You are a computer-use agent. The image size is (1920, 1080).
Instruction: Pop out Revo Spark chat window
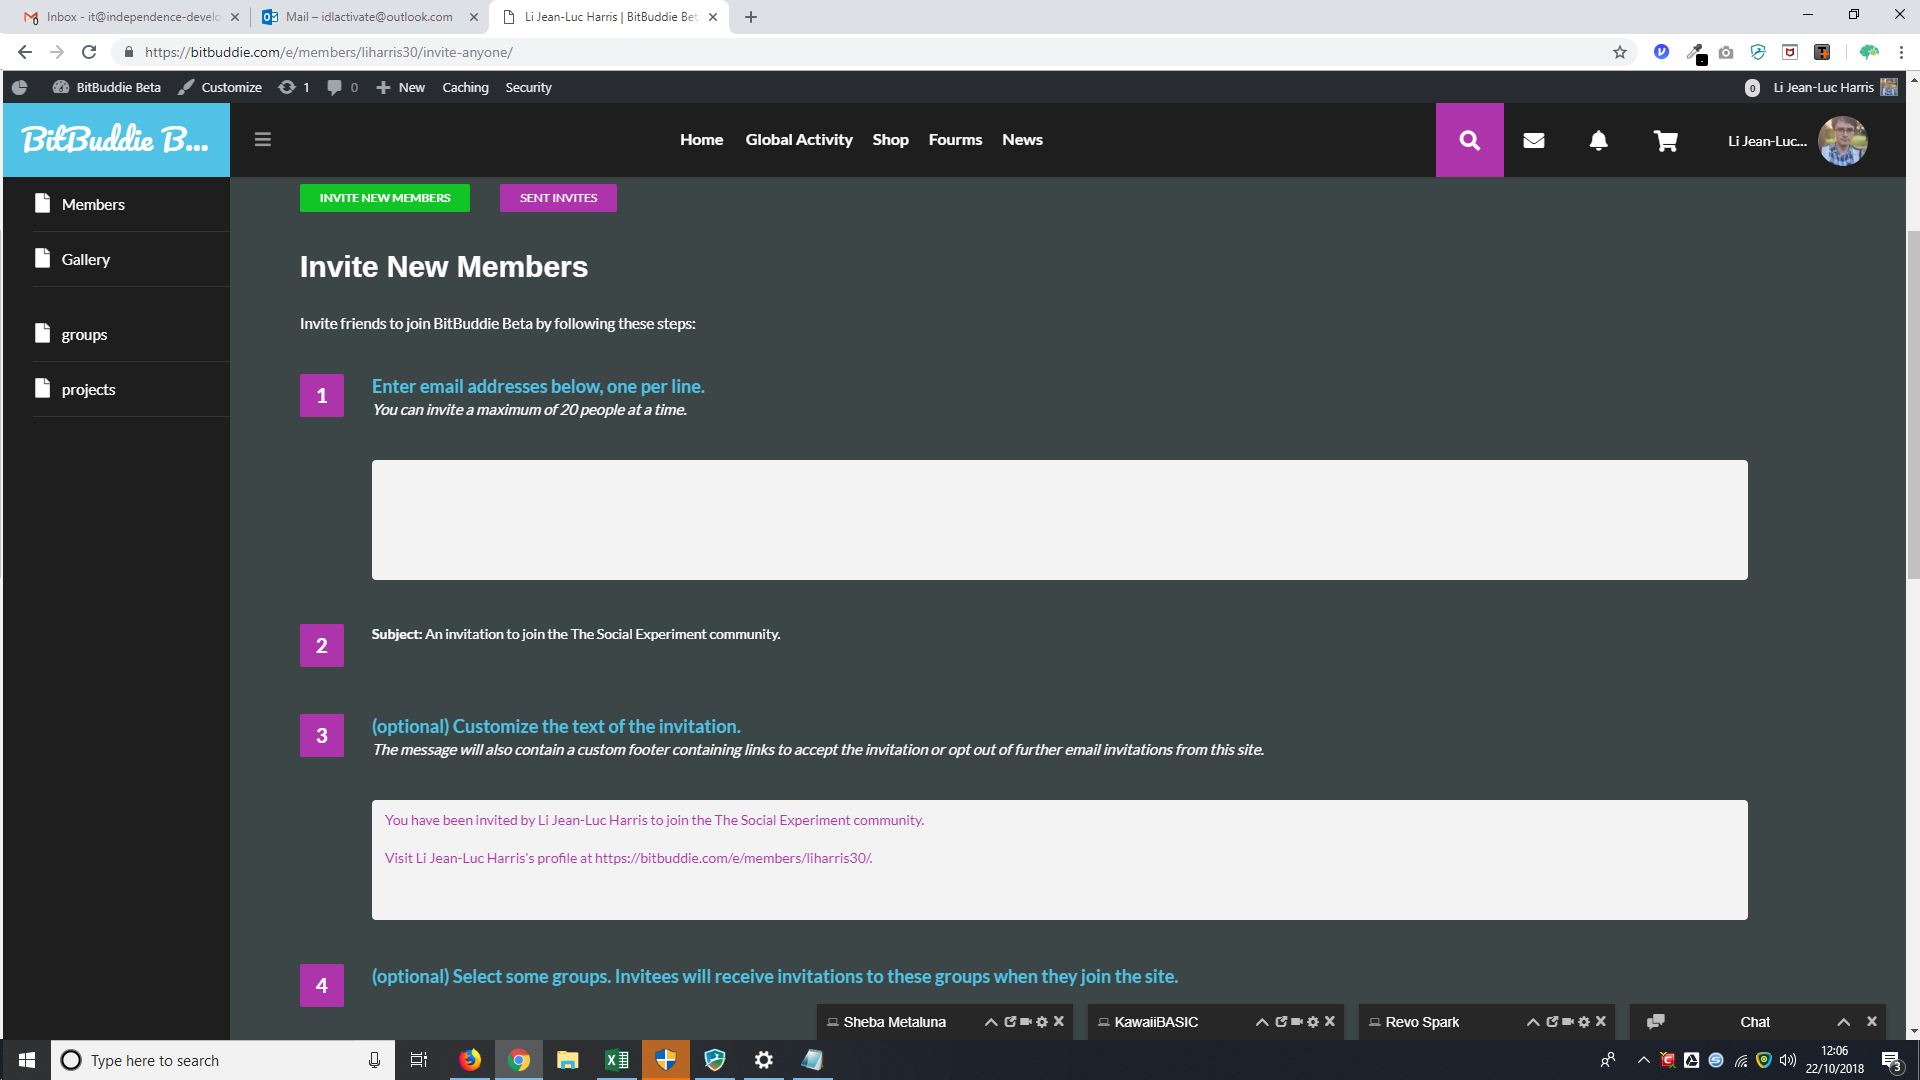pos(1552,1021)
